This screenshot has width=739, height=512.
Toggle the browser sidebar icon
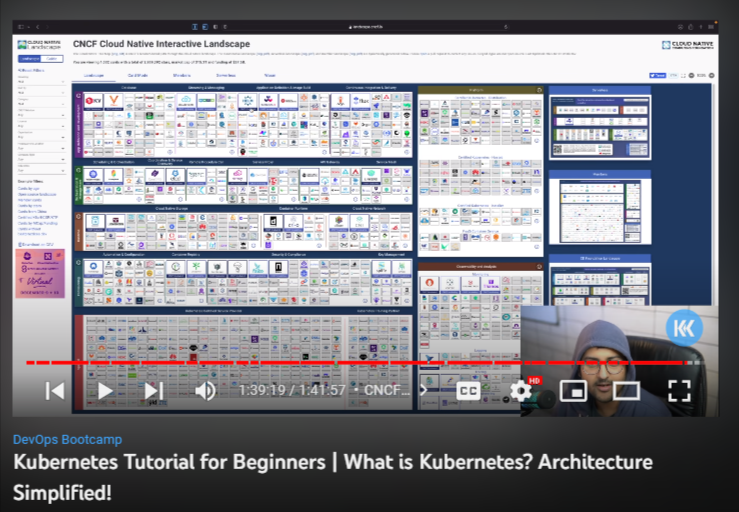point(21,27)
